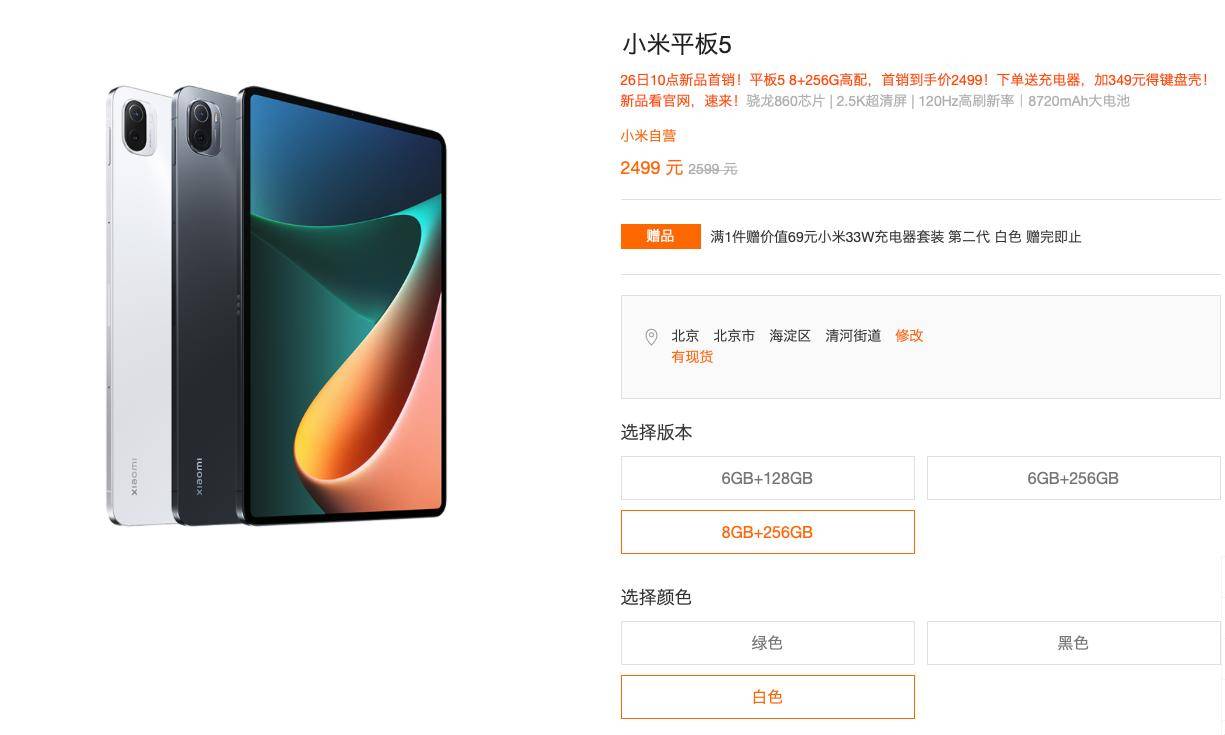The height and width of the screenshot is (735, 1225).
Task: Click the 北京市 city label
Action: pyautogui.click(x=734, y=336)
